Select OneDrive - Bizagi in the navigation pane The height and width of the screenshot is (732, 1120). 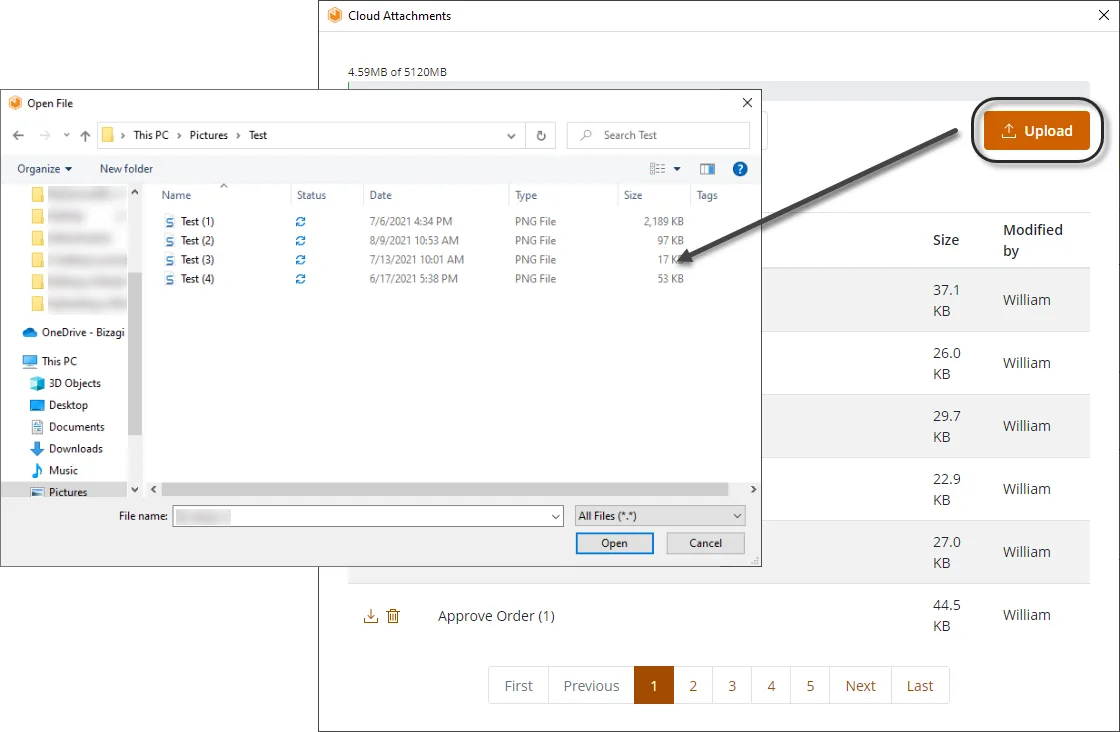[x=74, y=332]
